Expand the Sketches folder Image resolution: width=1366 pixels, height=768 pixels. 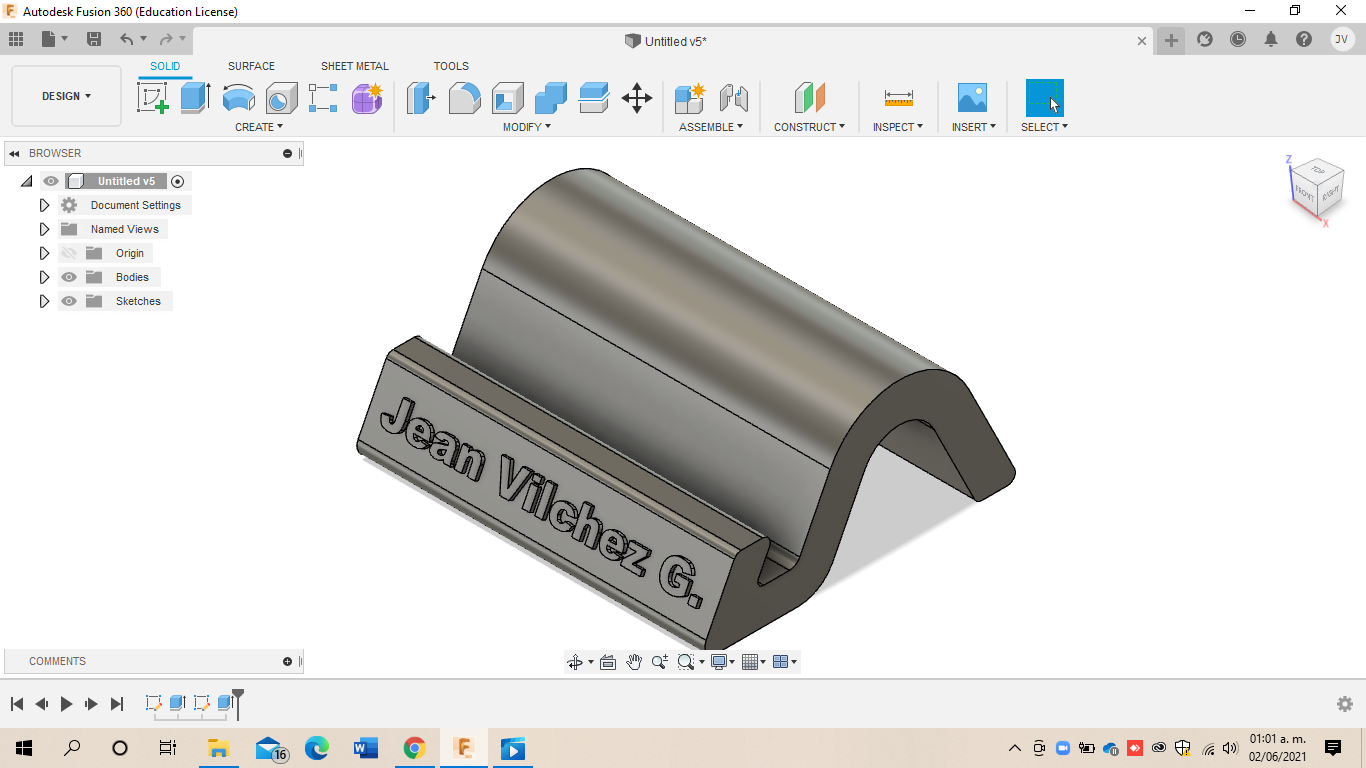point(44,301)
